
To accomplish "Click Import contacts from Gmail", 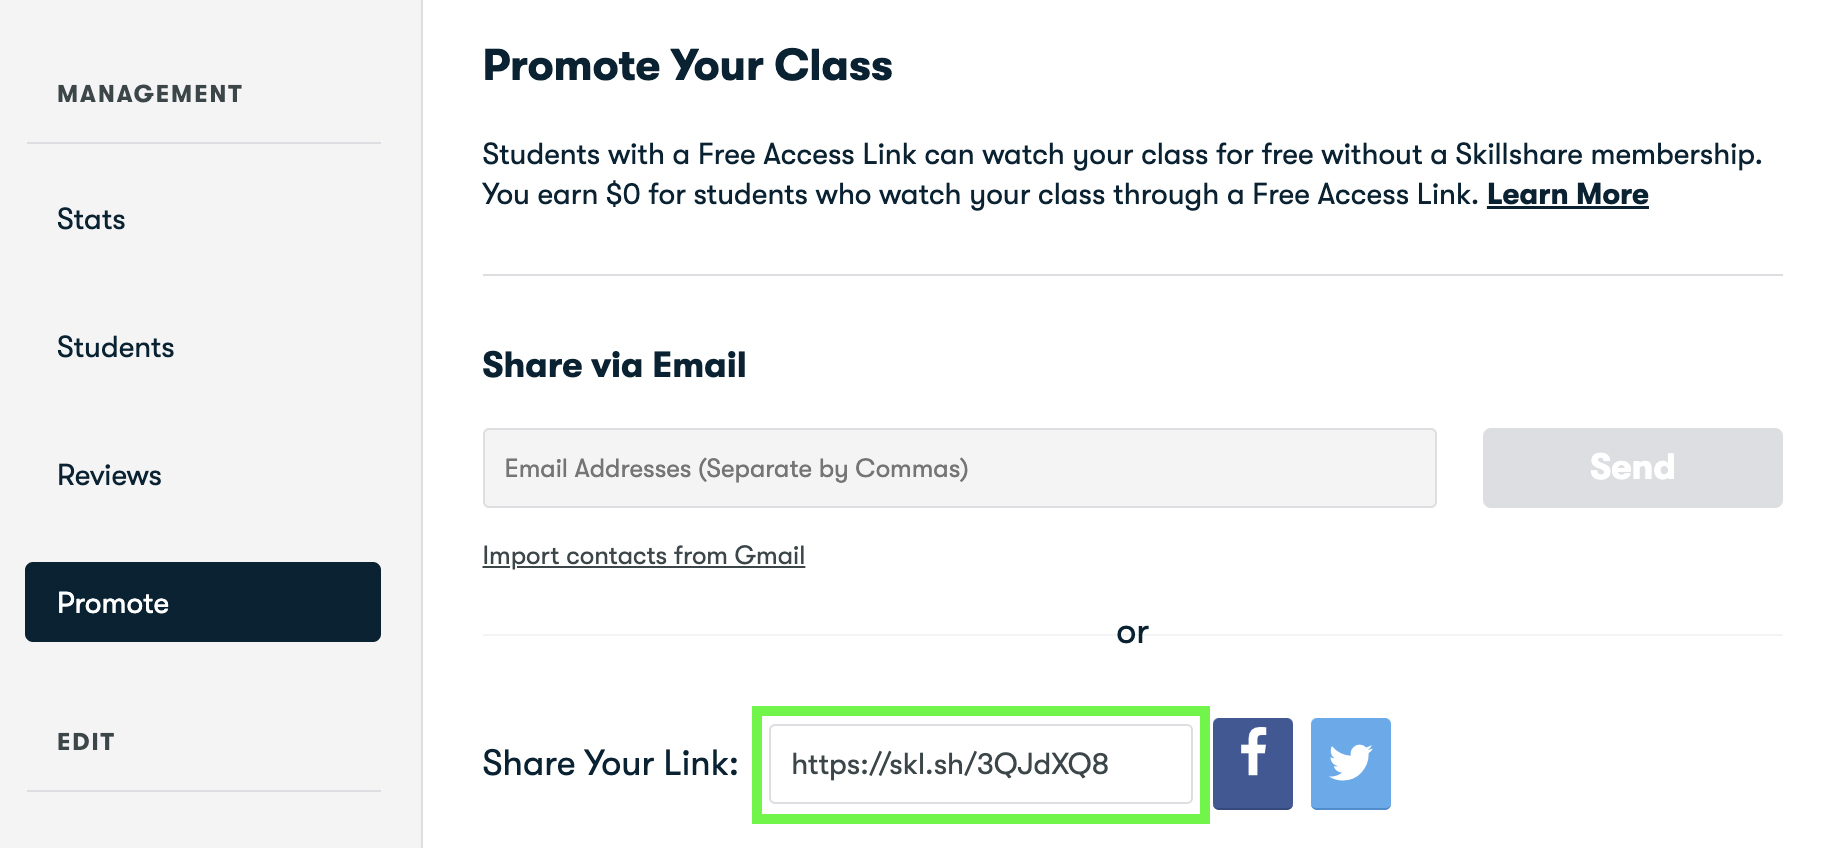I will coord(643,555).
